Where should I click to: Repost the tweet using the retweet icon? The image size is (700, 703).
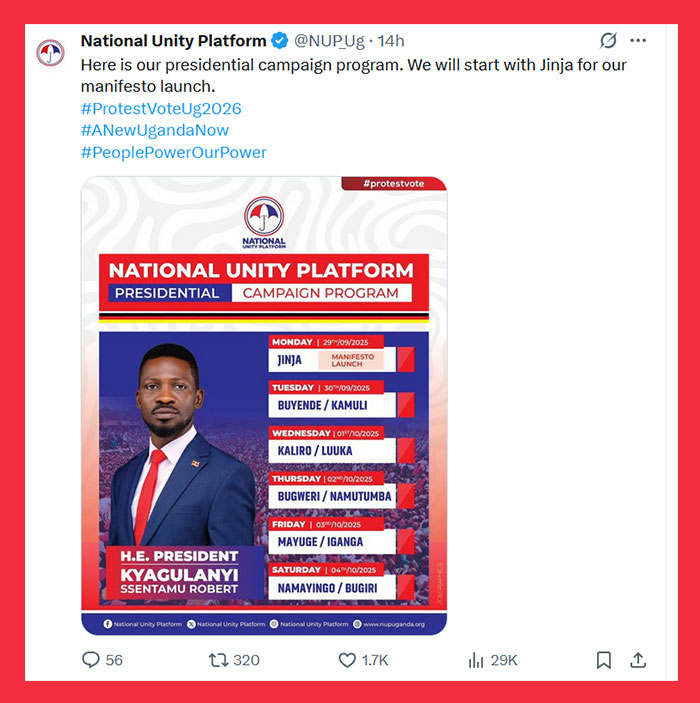coord(218,660)
